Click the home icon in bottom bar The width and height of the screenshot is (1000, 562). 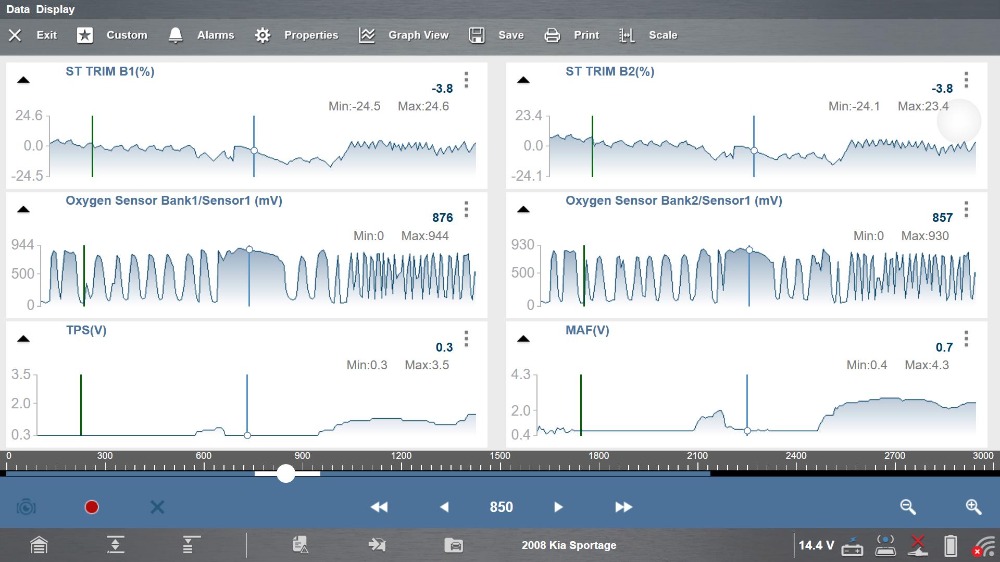(38, 545)
